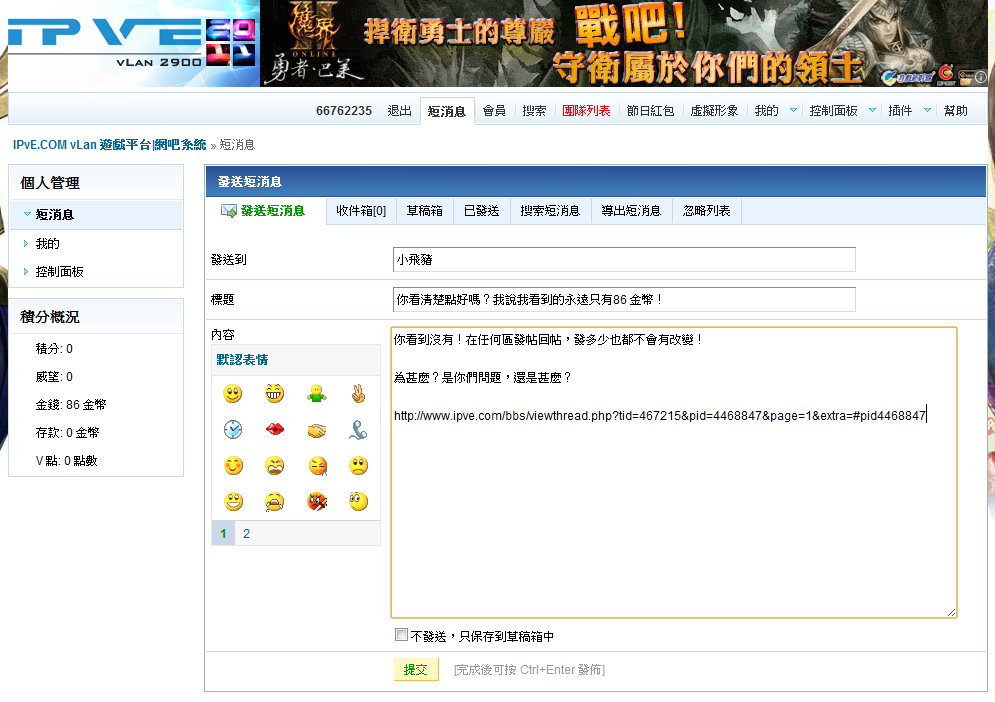Click the 標題 subject input field
The image size is (995, 702).
[624, 299]
